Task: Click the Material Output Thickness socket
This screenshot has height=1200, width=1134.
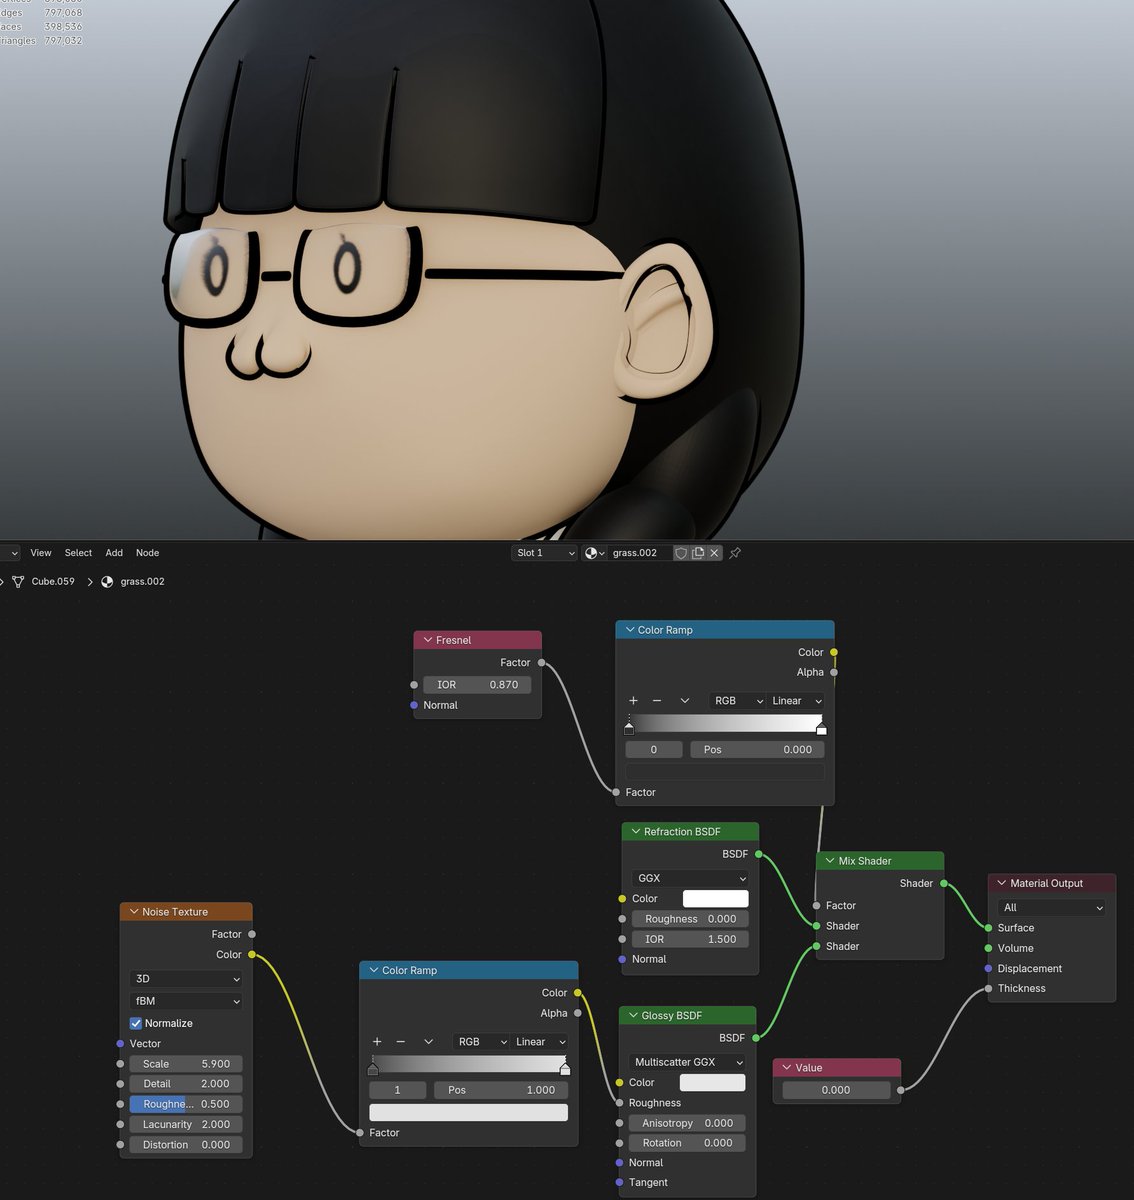Action: point(989,988)
